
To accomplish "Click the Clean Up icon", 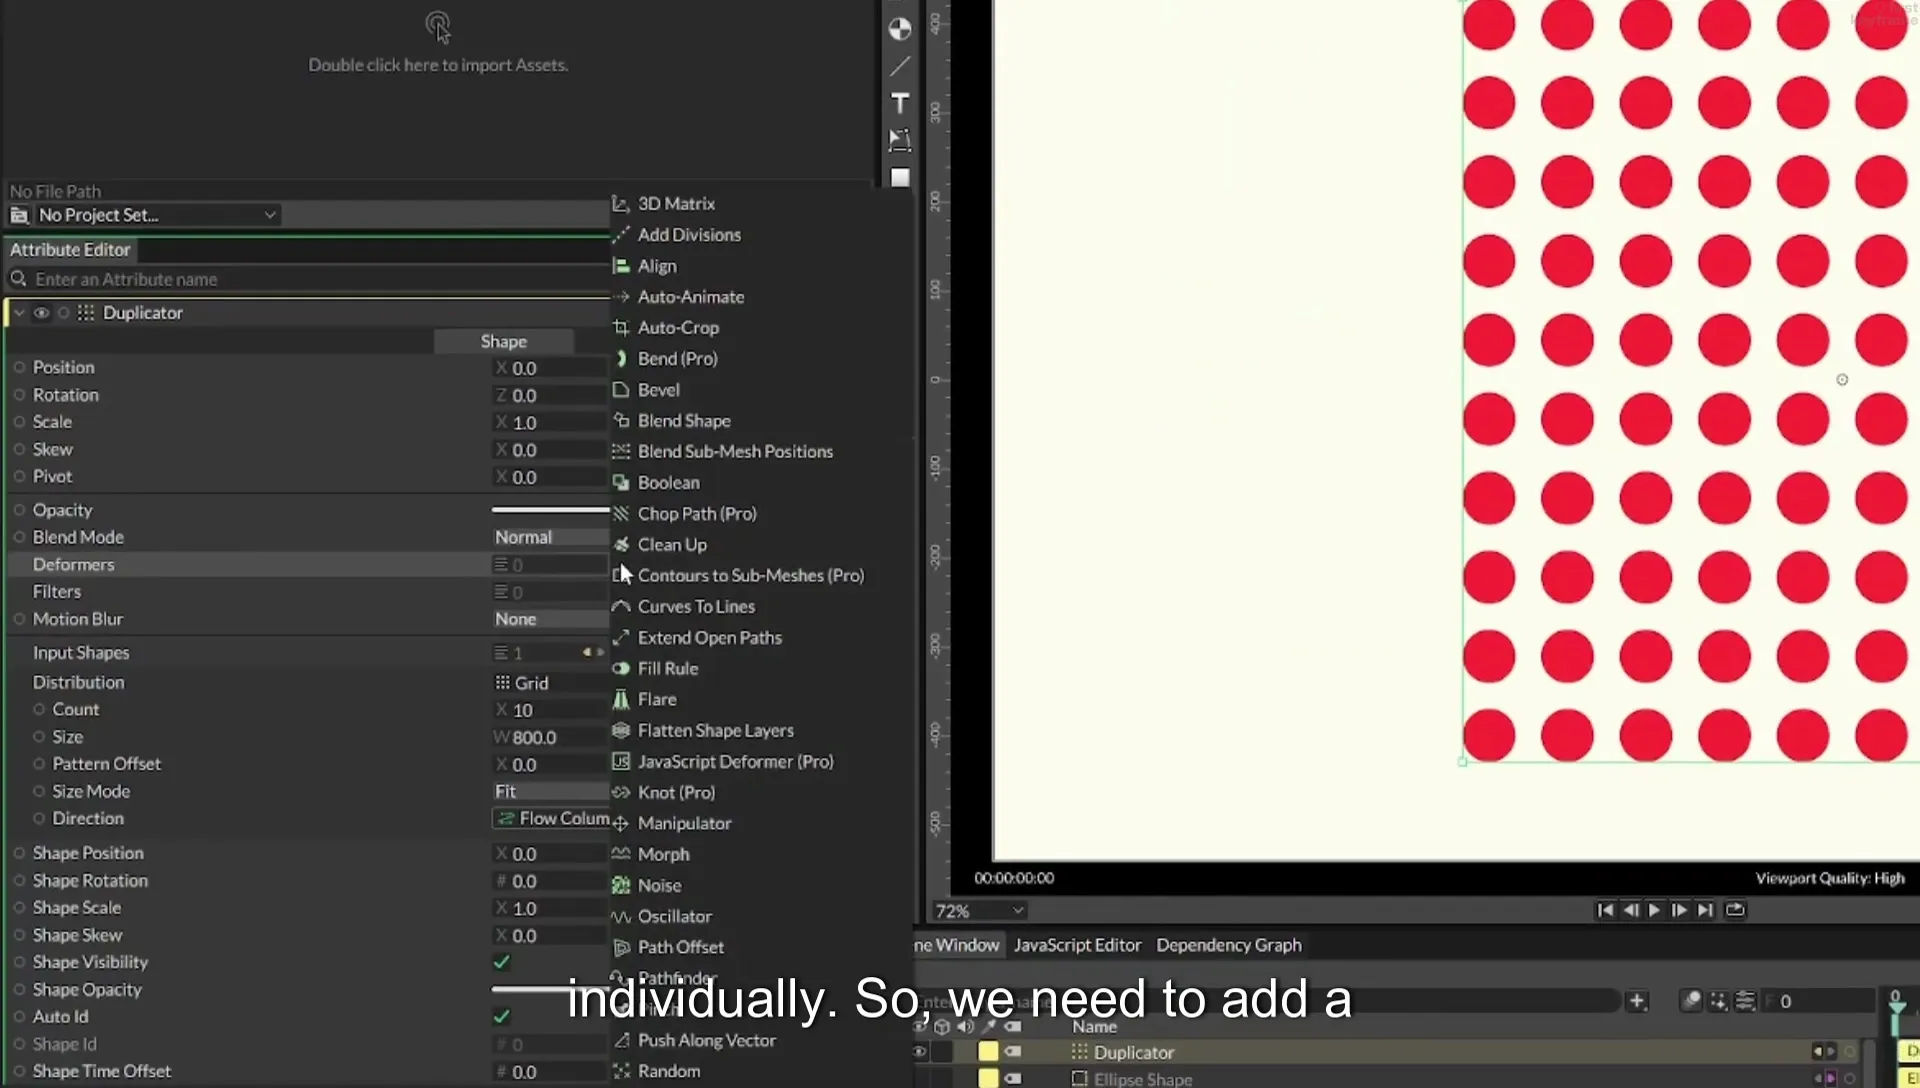I will click(x=621, y=544).
